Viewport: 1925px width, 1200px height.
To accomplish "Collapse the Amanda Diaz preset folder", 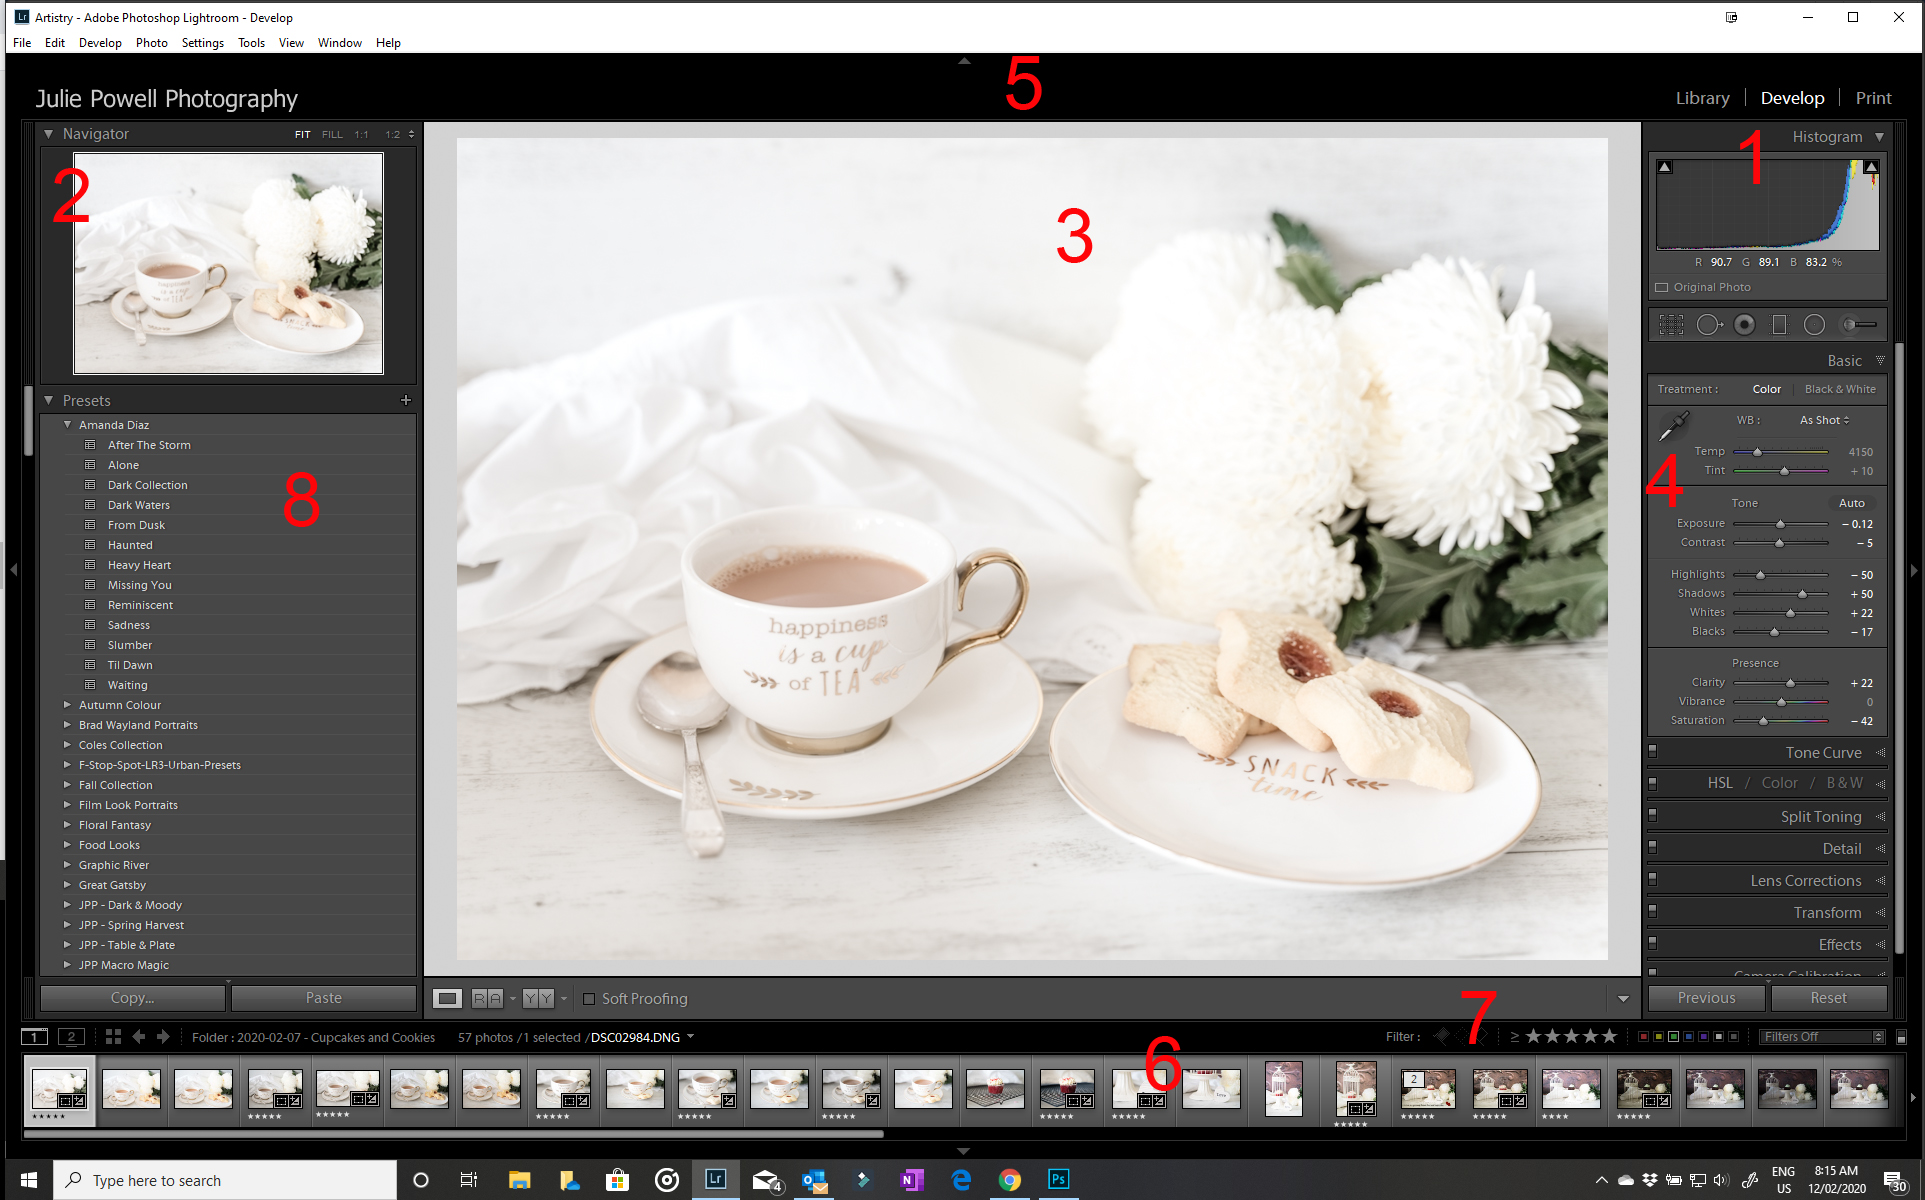I will 68,425.
